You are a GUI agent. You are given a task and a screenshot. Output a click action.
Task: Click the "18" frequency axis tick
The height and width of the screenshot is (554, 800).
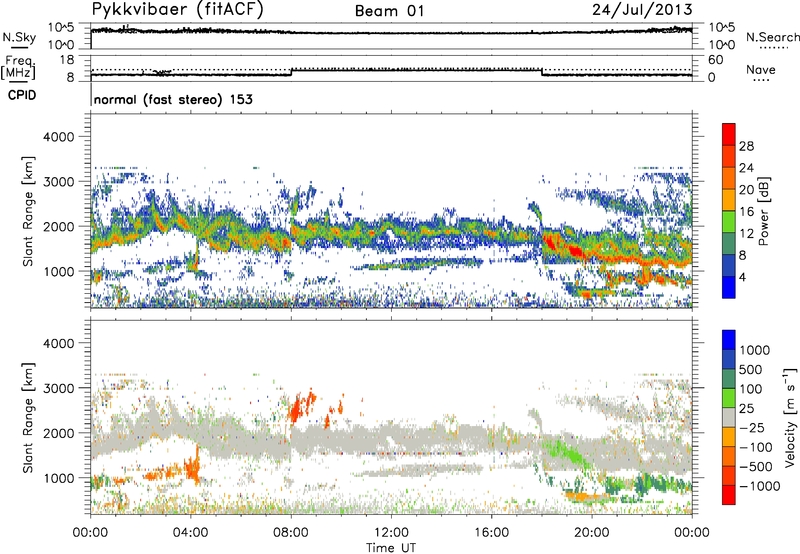67,60
